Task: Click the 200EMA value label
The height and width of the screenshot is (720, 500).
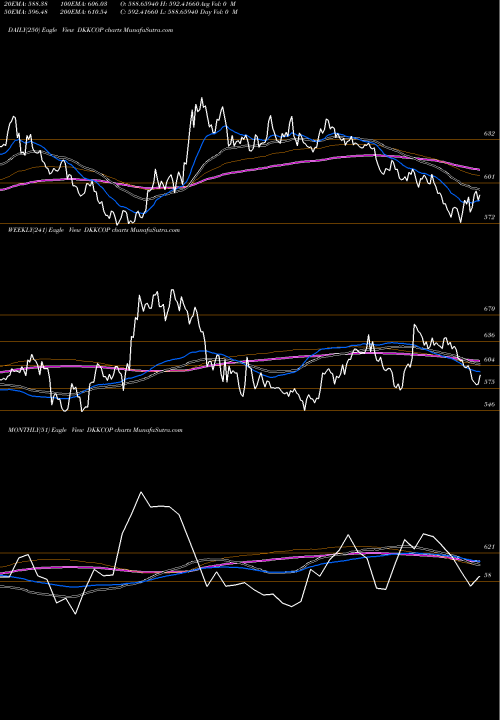Action: [86, 12]
